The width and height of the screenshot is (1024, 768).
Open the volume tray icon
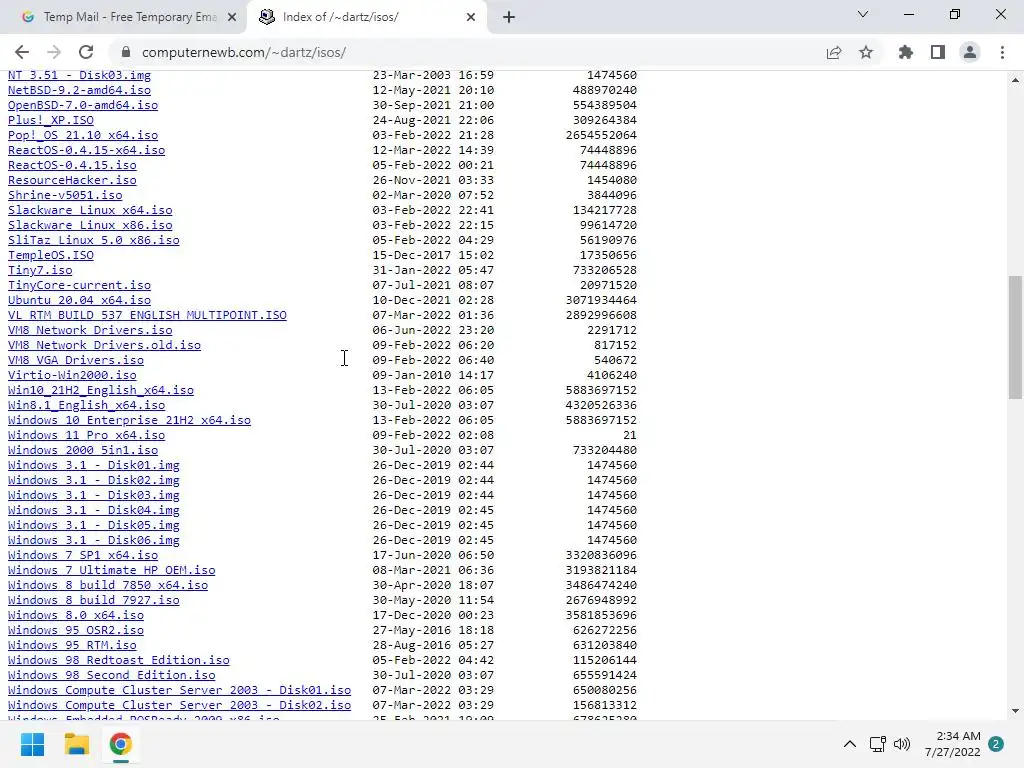[902, 744]
